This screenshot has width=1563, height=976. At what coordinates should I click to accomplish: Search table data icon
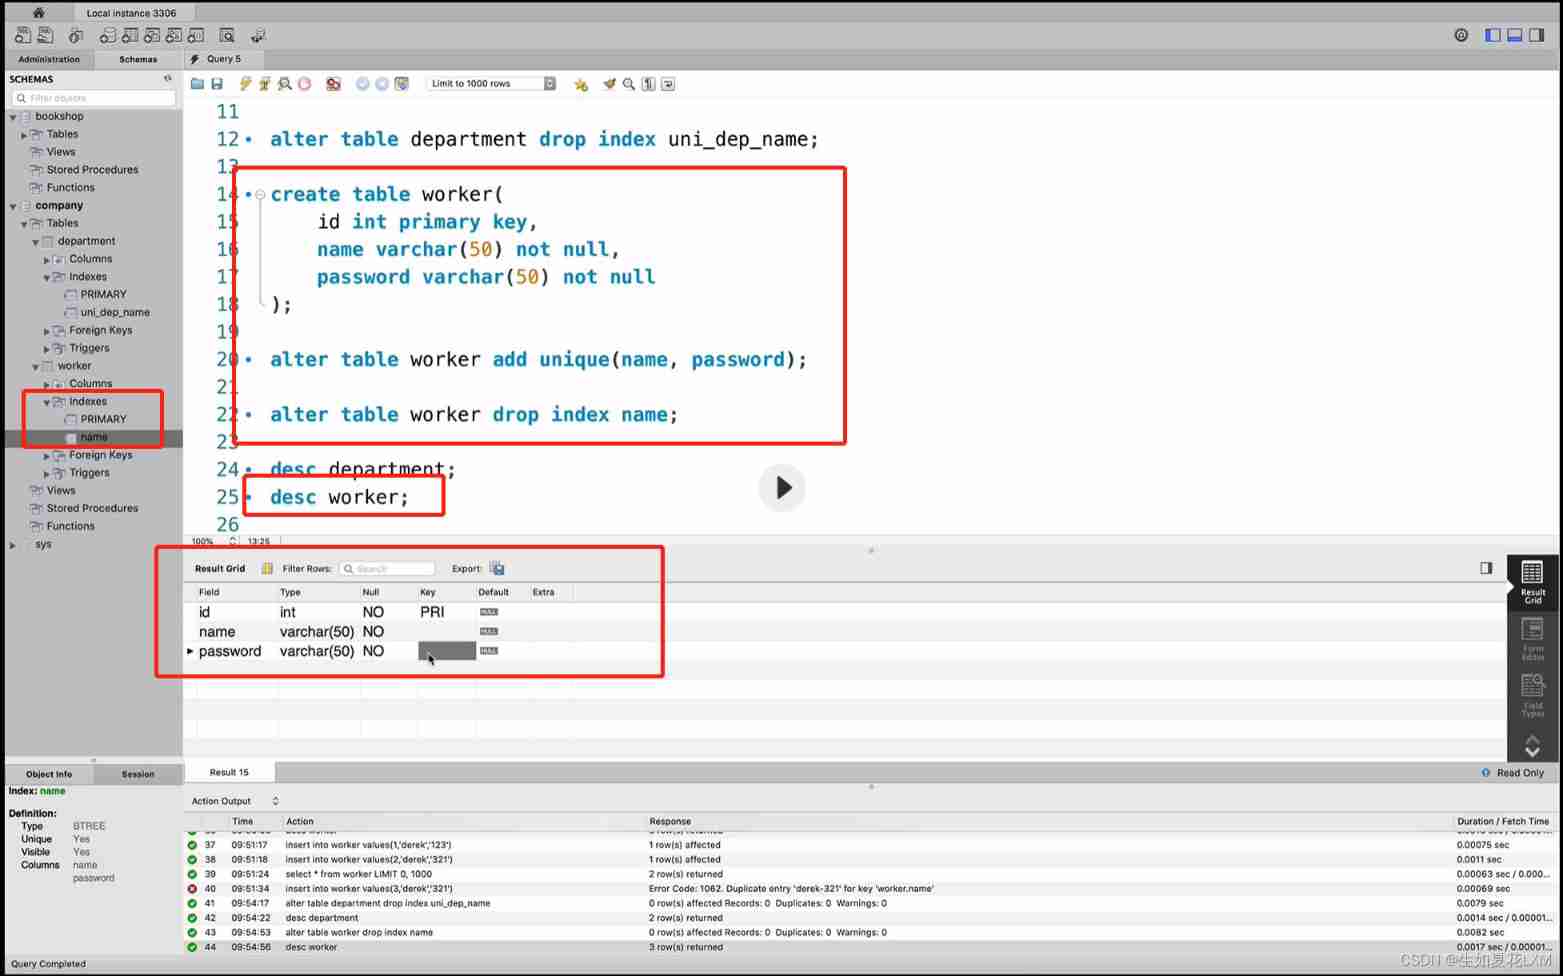coord(227,35)
